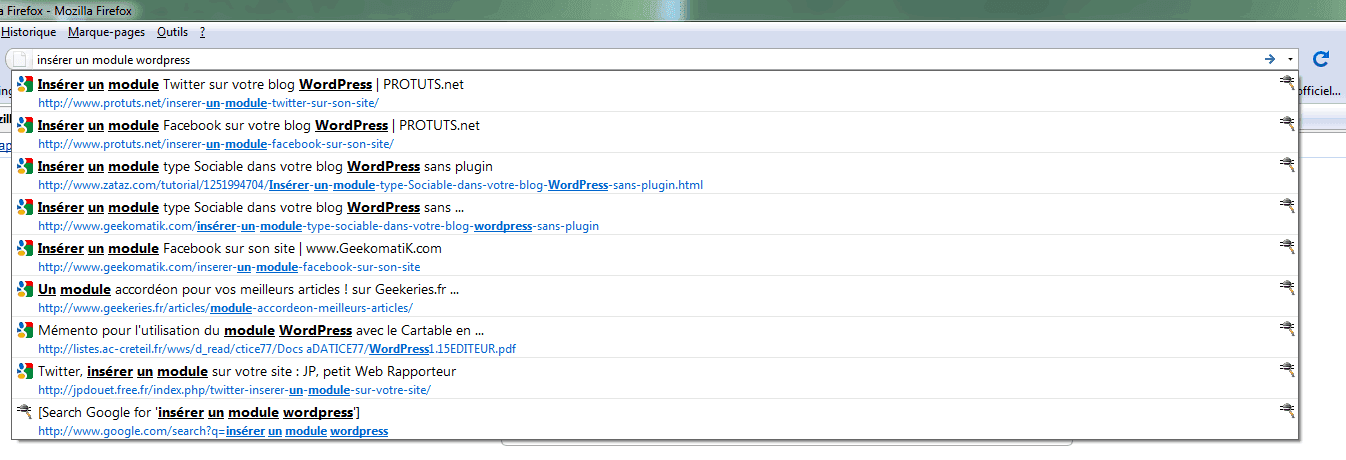Image resolution: width=1346 pixels, height=460 pixels.
Task: Click the search tag icon at the right of the zataz row
Action: click(1287, 165)
